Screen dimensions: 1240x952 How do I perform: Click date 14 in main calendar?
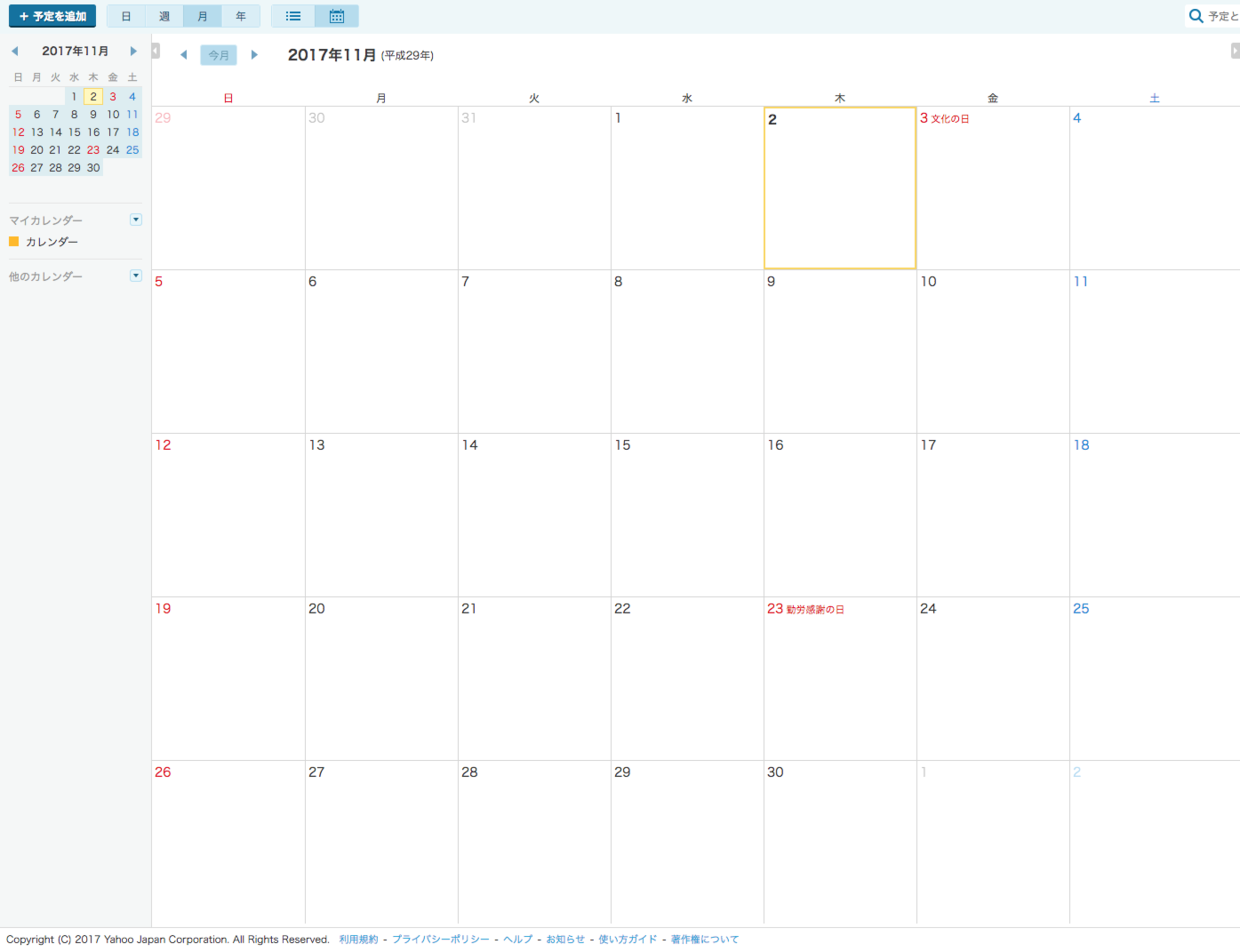click(470, 445)
